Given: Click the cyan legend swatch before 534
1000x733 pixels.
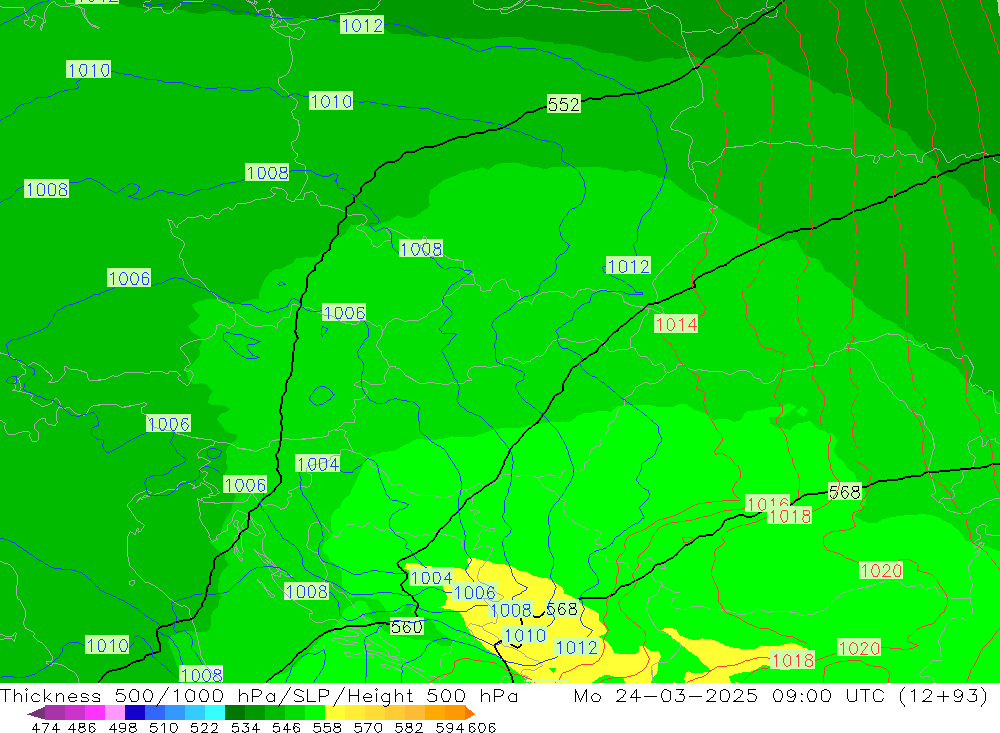Looking at the screenshot, I should [215, 713].
